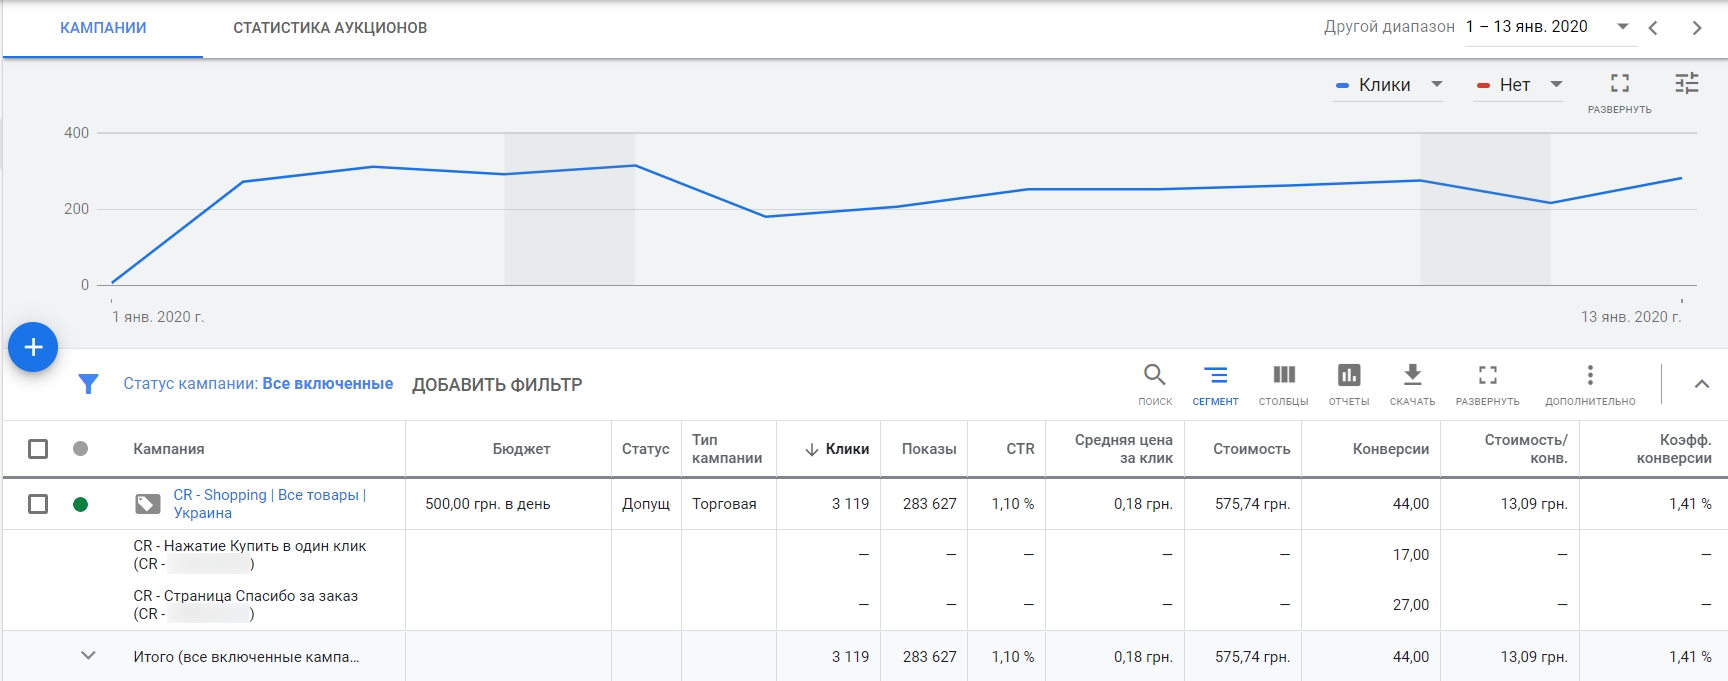Screen dimensions: 1728x681
Task: Open CR - Shopping campaign link
Action: click(270, 504)
